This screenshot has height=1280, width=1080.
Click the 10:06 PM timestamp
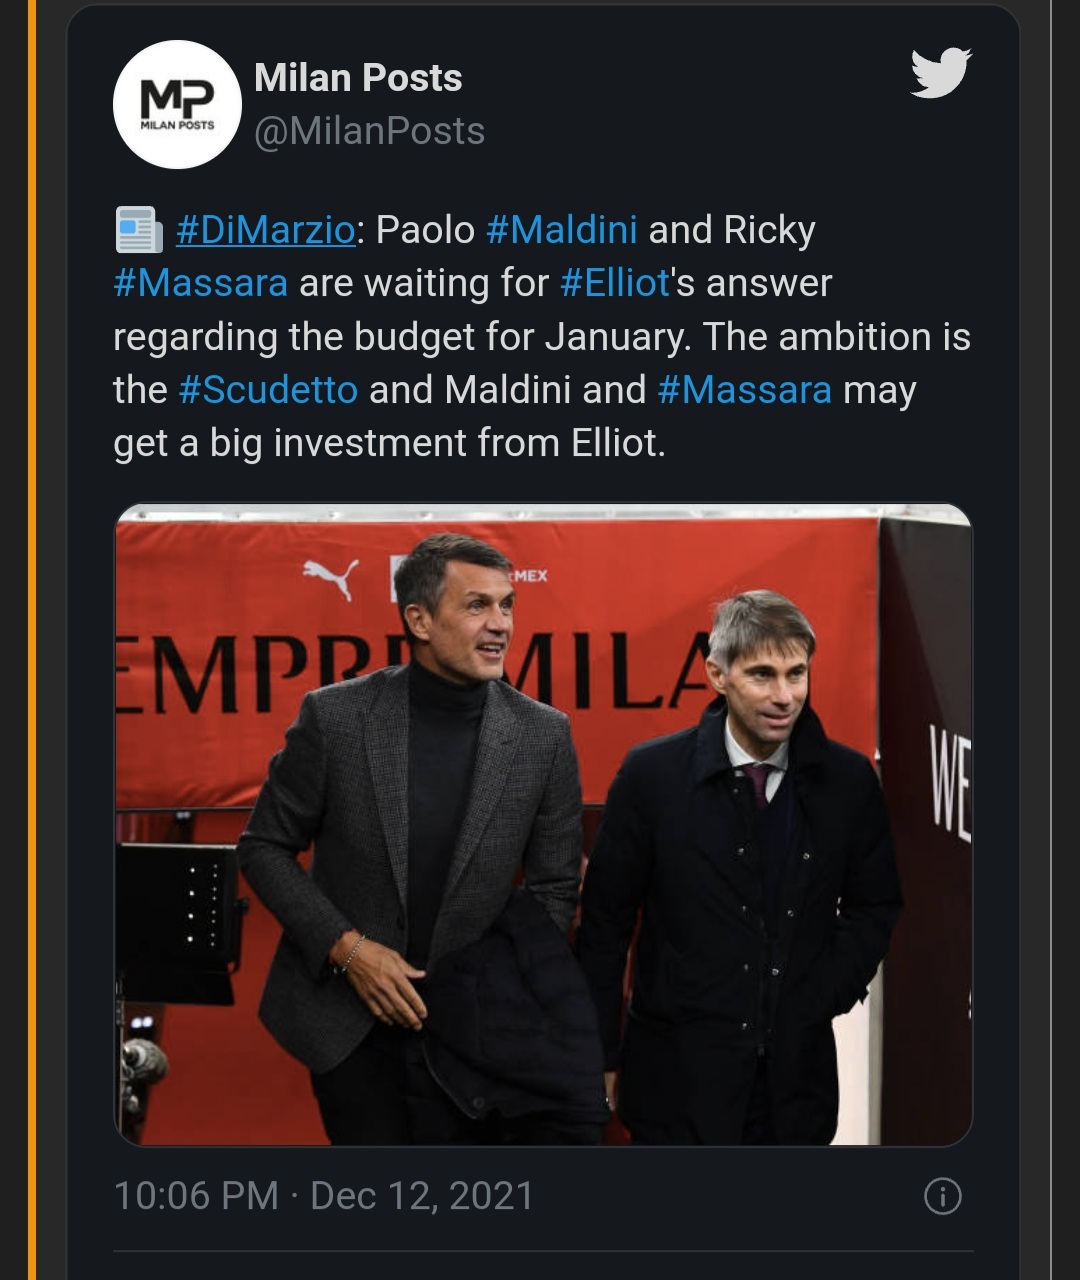click(196, 1196)
